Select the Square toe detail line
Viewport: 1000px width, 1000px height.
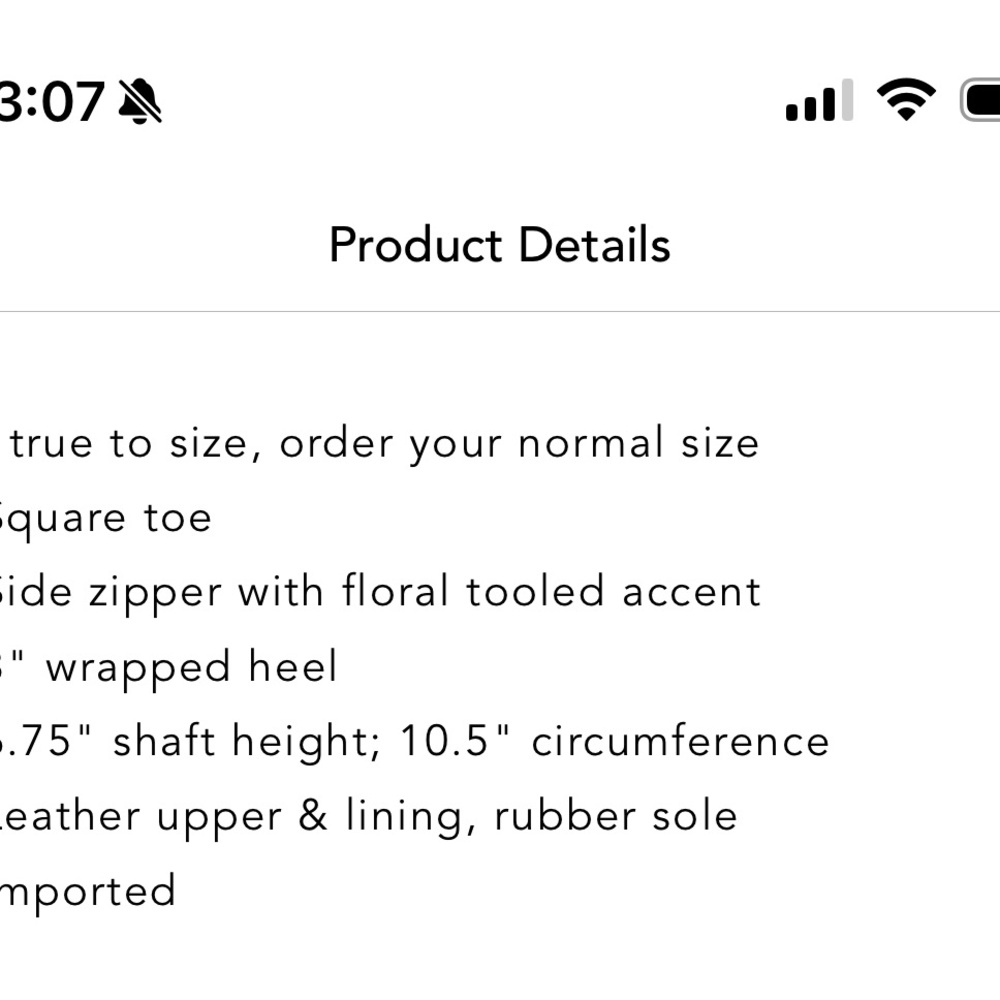pos(104,518)
